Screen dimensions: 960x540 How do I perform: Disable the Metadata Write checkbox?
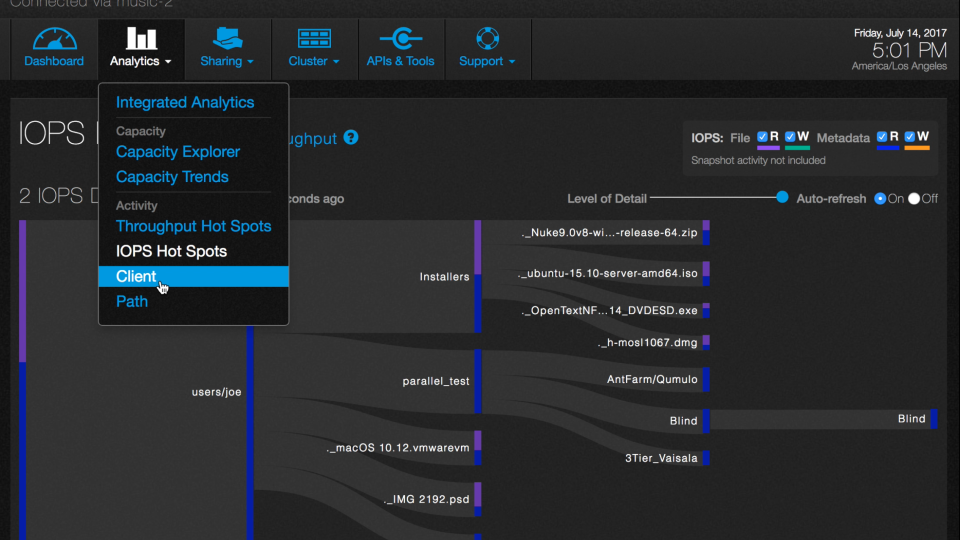tap(910, 137)
